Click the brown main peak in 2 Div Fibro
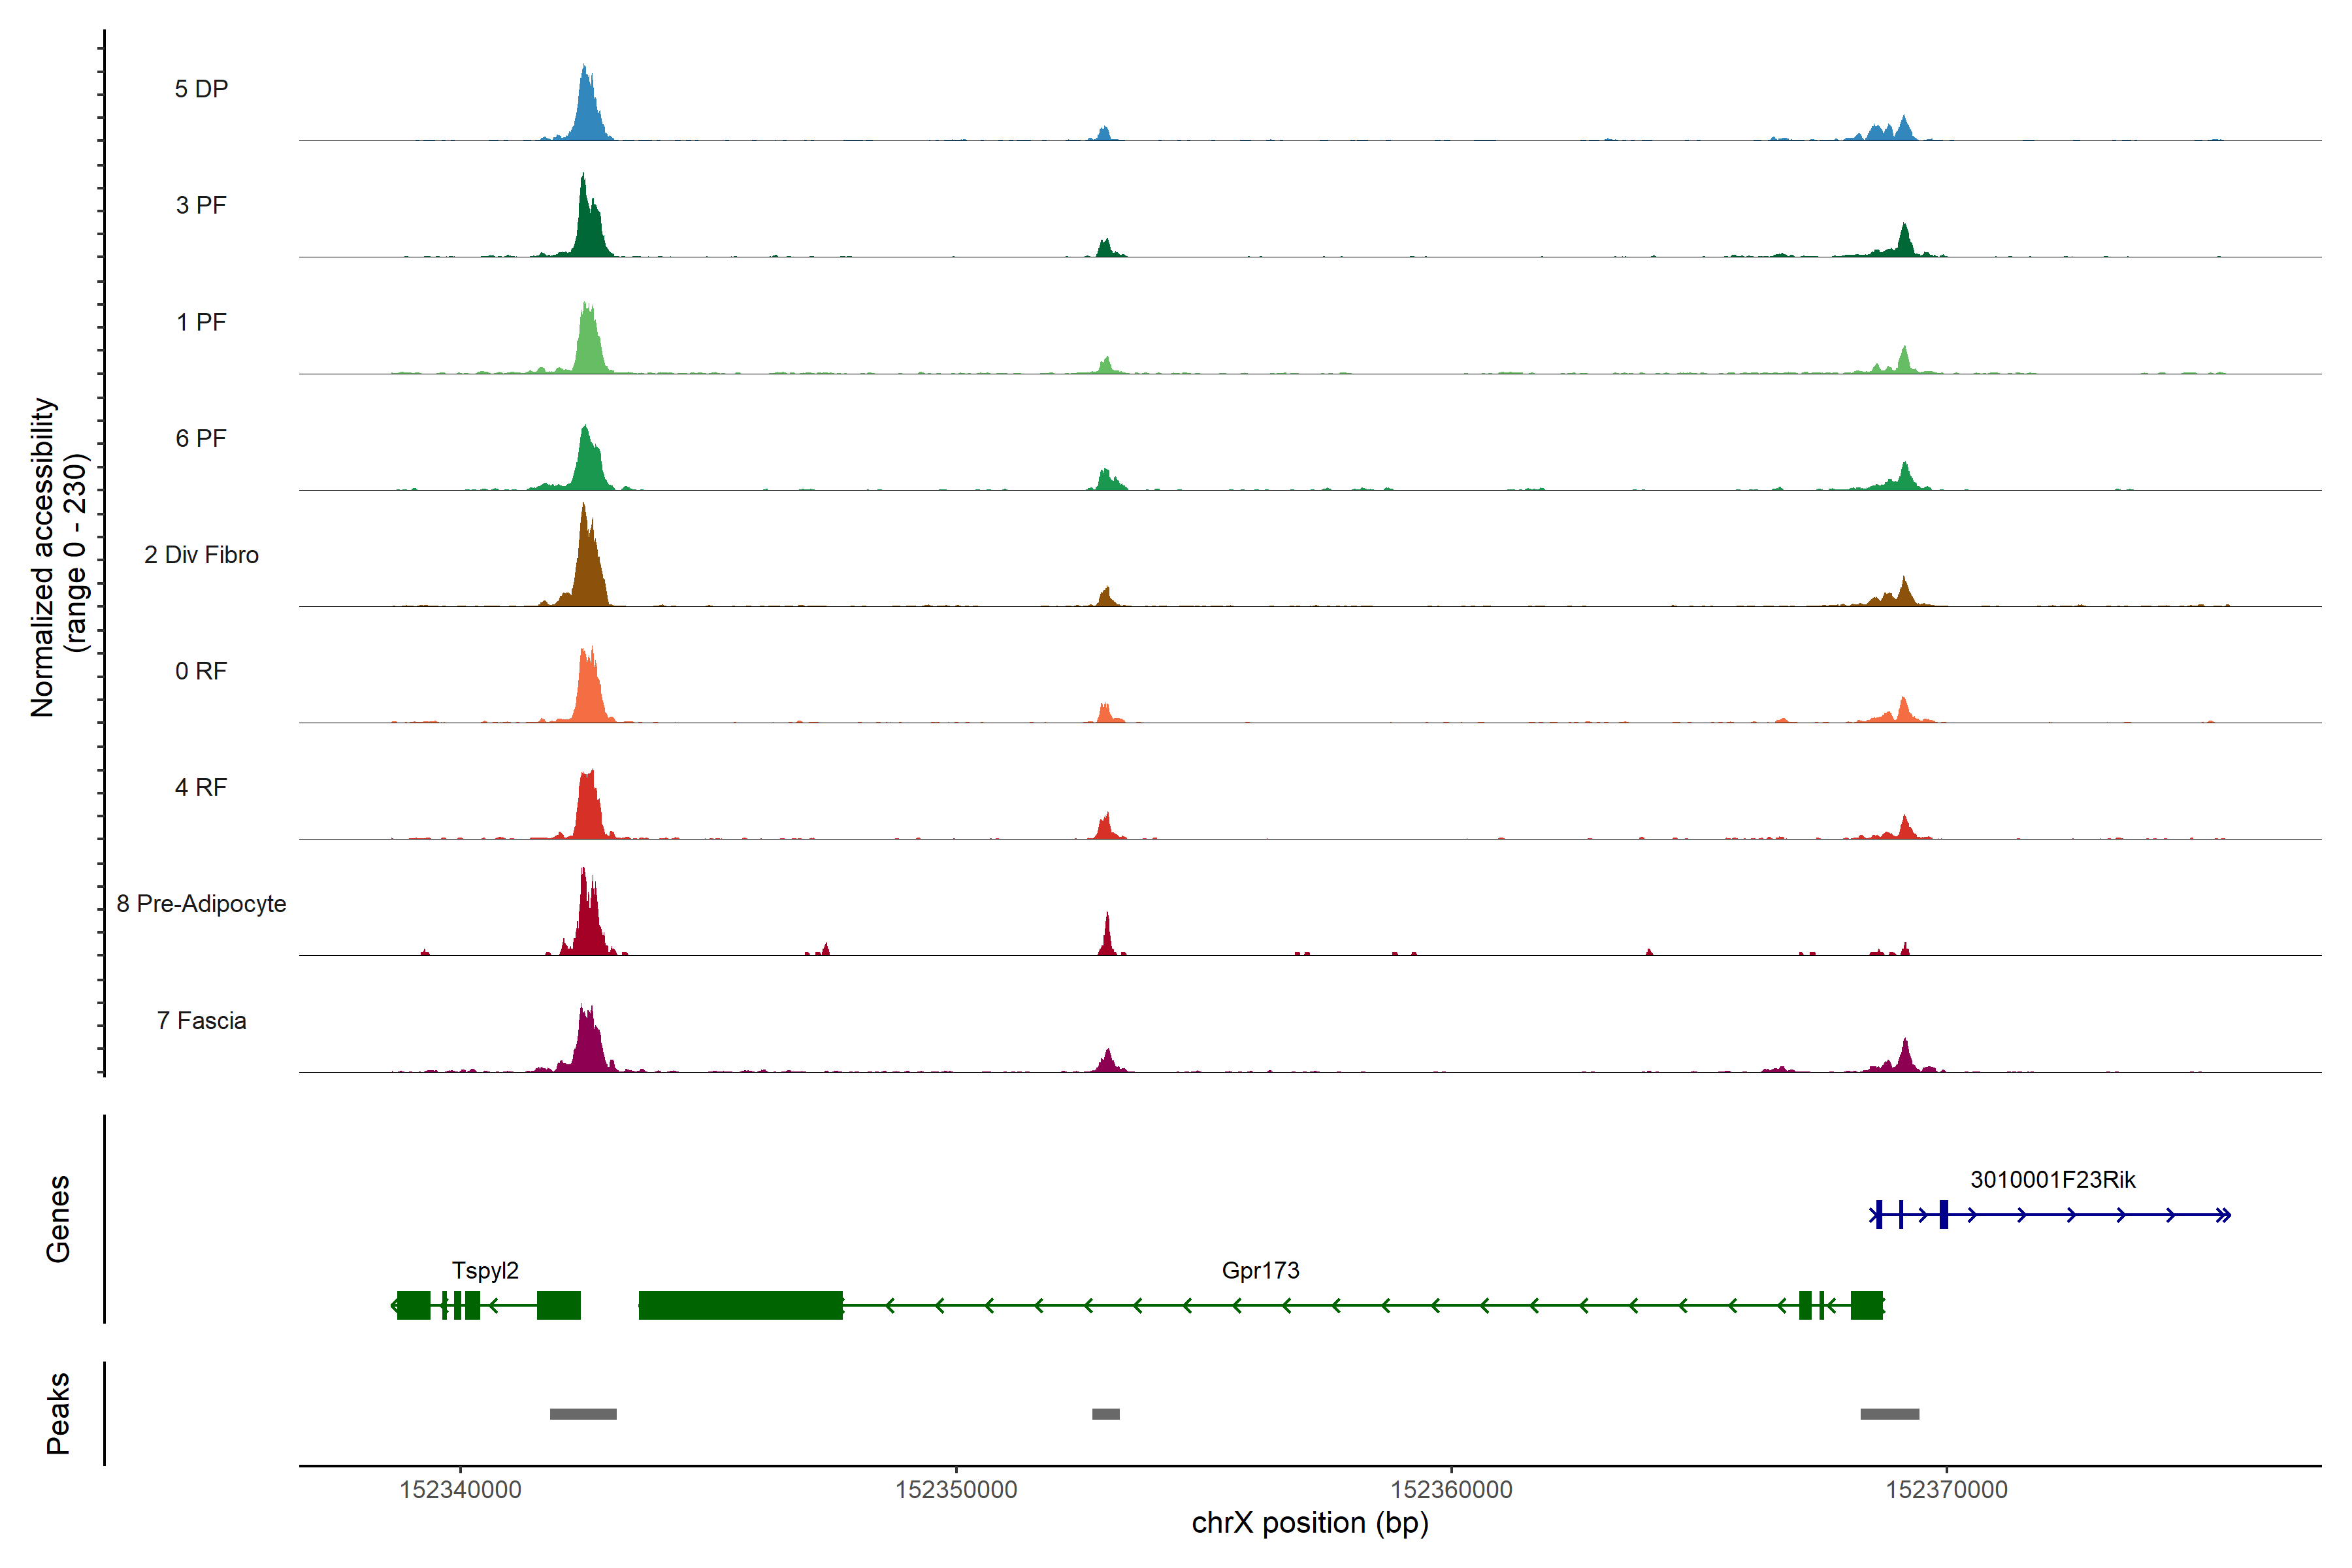This screenshot has height=1568, width=2352. 588,565
